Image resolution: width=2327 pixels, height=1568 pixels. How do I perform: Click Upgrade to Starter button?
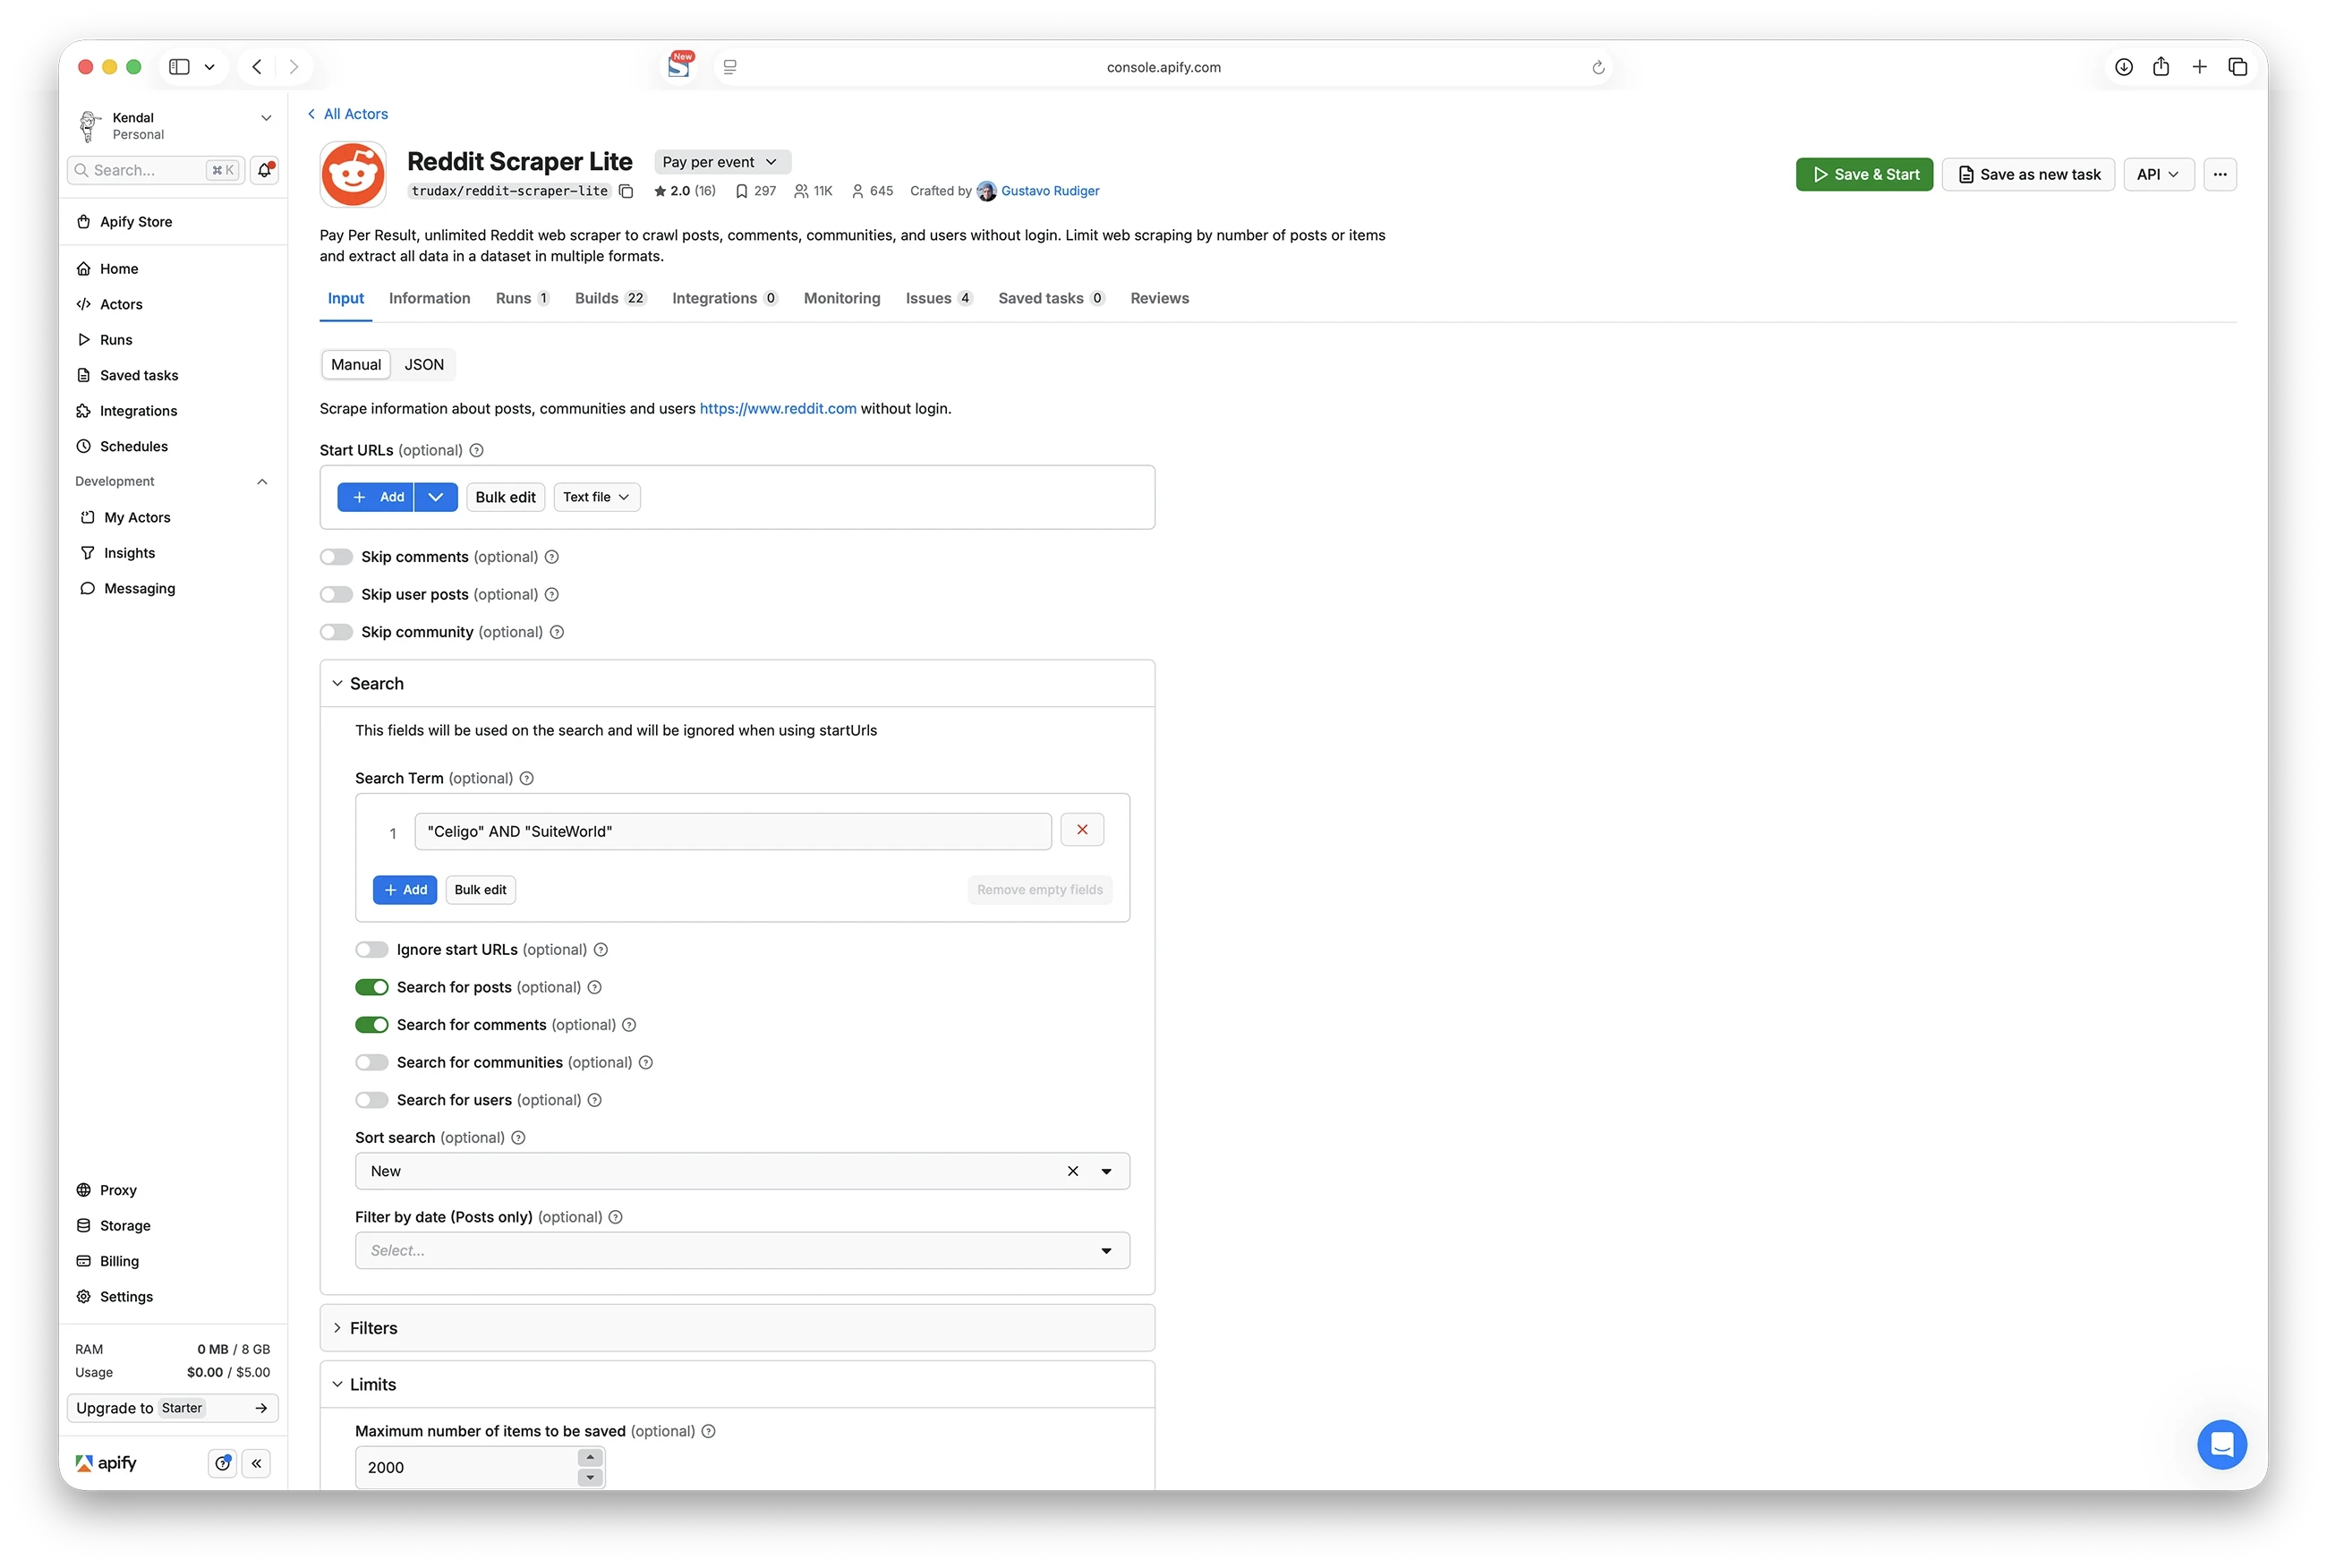coord(172,1408)
